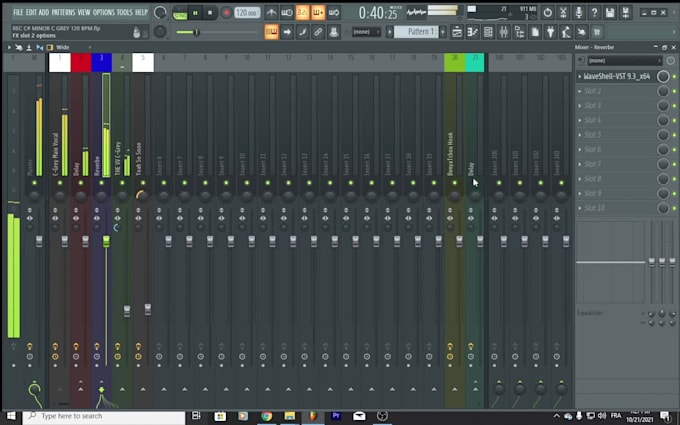Toggle loop recording icon
Image resolution: width=680 pixels, height=425 pixels.
[x=333, y=13]
